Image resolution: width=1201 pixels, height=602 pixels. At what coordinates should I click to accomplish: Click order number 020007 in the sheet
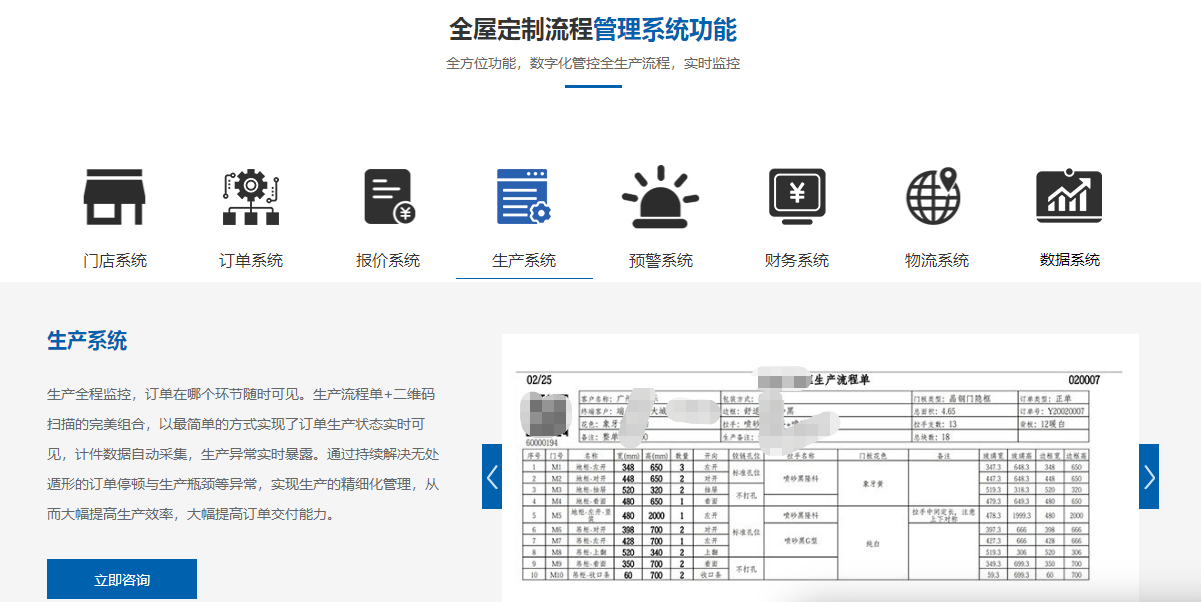(x=1084, y=380)
